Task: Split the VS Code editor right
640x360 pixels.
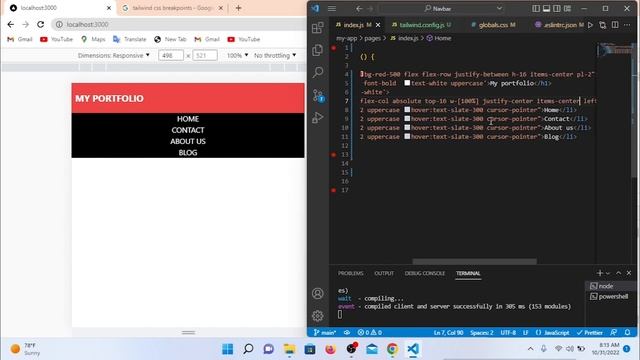Action: click(615, 25)
